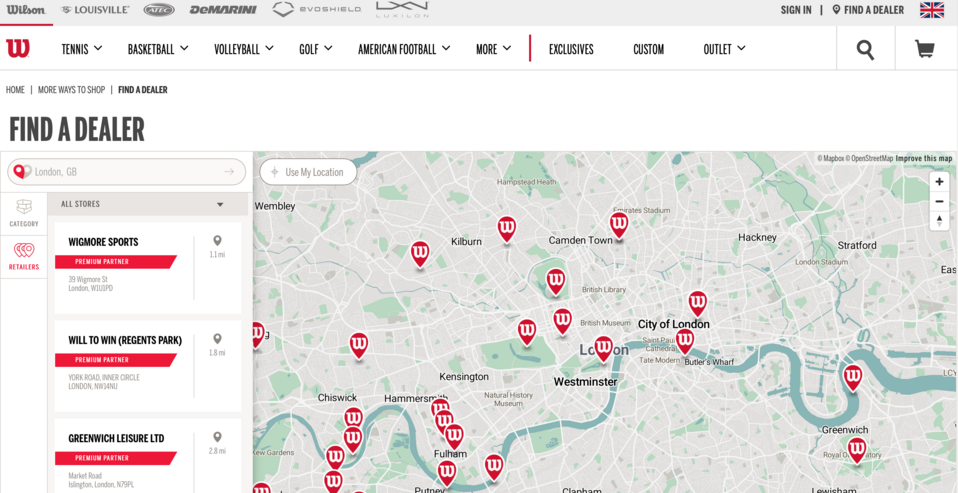Open the ATEC brand logo link
Screen dimensions: 958x493
[159, 10]
